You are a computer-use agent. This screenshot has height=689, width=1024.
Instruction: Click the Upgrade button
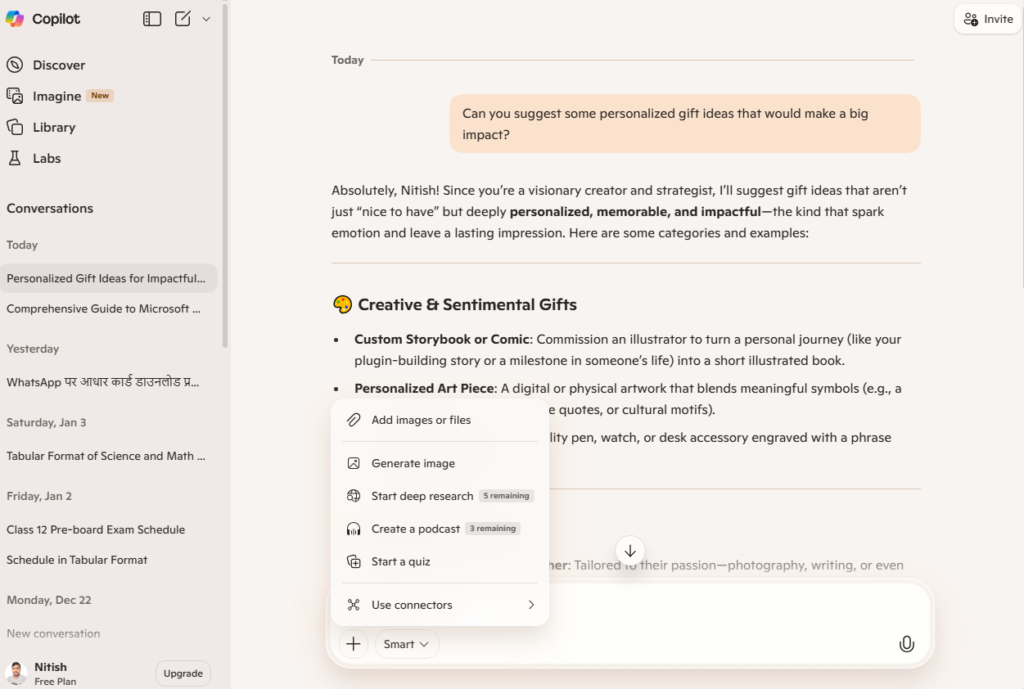point(183,673)
